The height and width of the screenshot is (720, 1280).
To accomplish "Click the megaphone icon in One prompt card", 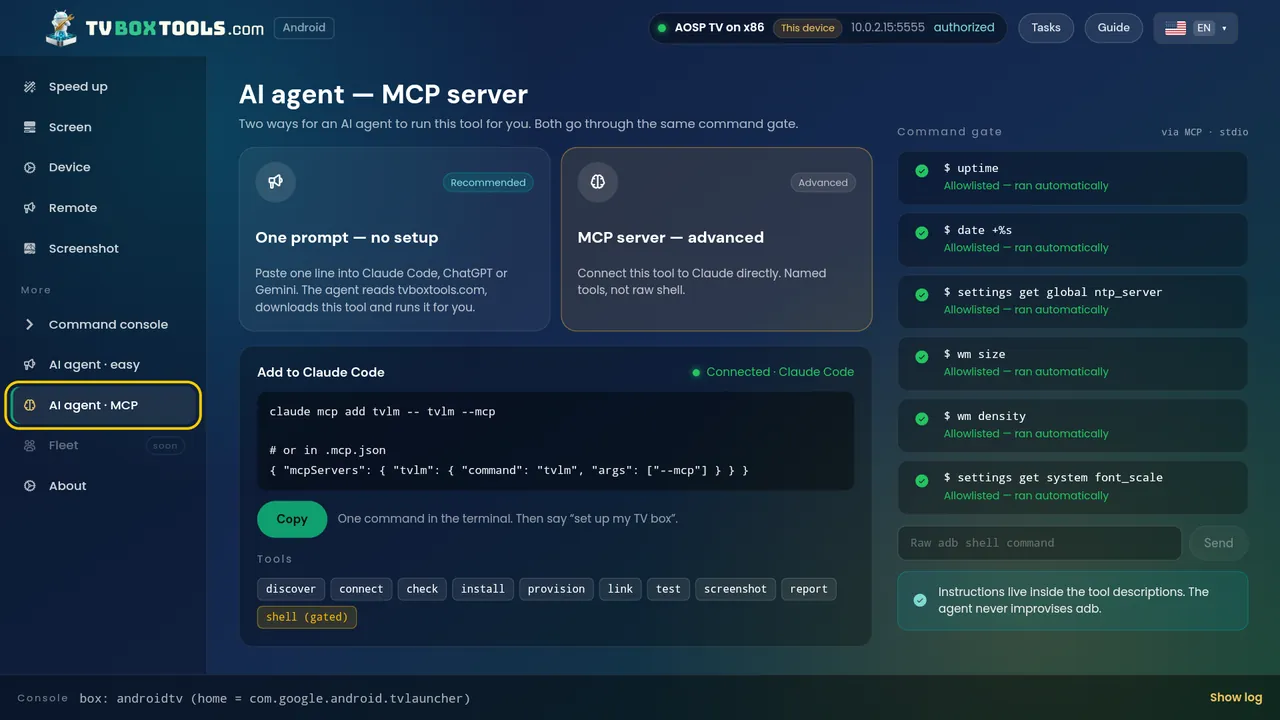I will click(276, 182).
